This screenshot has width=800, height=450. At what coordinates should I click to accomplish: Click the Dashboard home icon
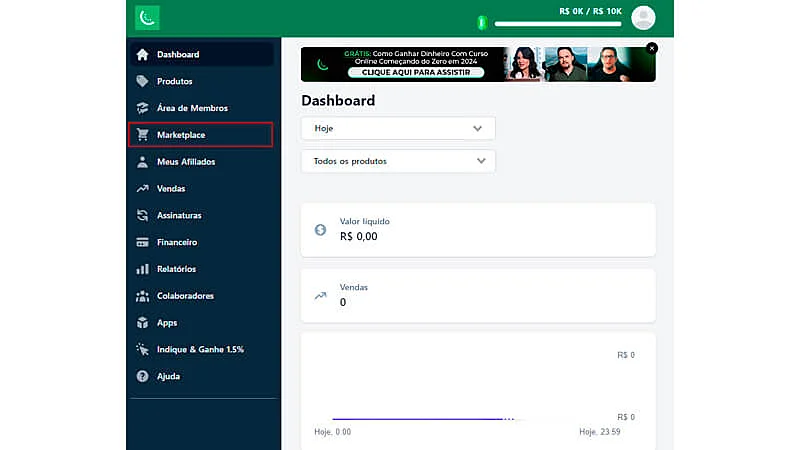[x=142, y=54]
